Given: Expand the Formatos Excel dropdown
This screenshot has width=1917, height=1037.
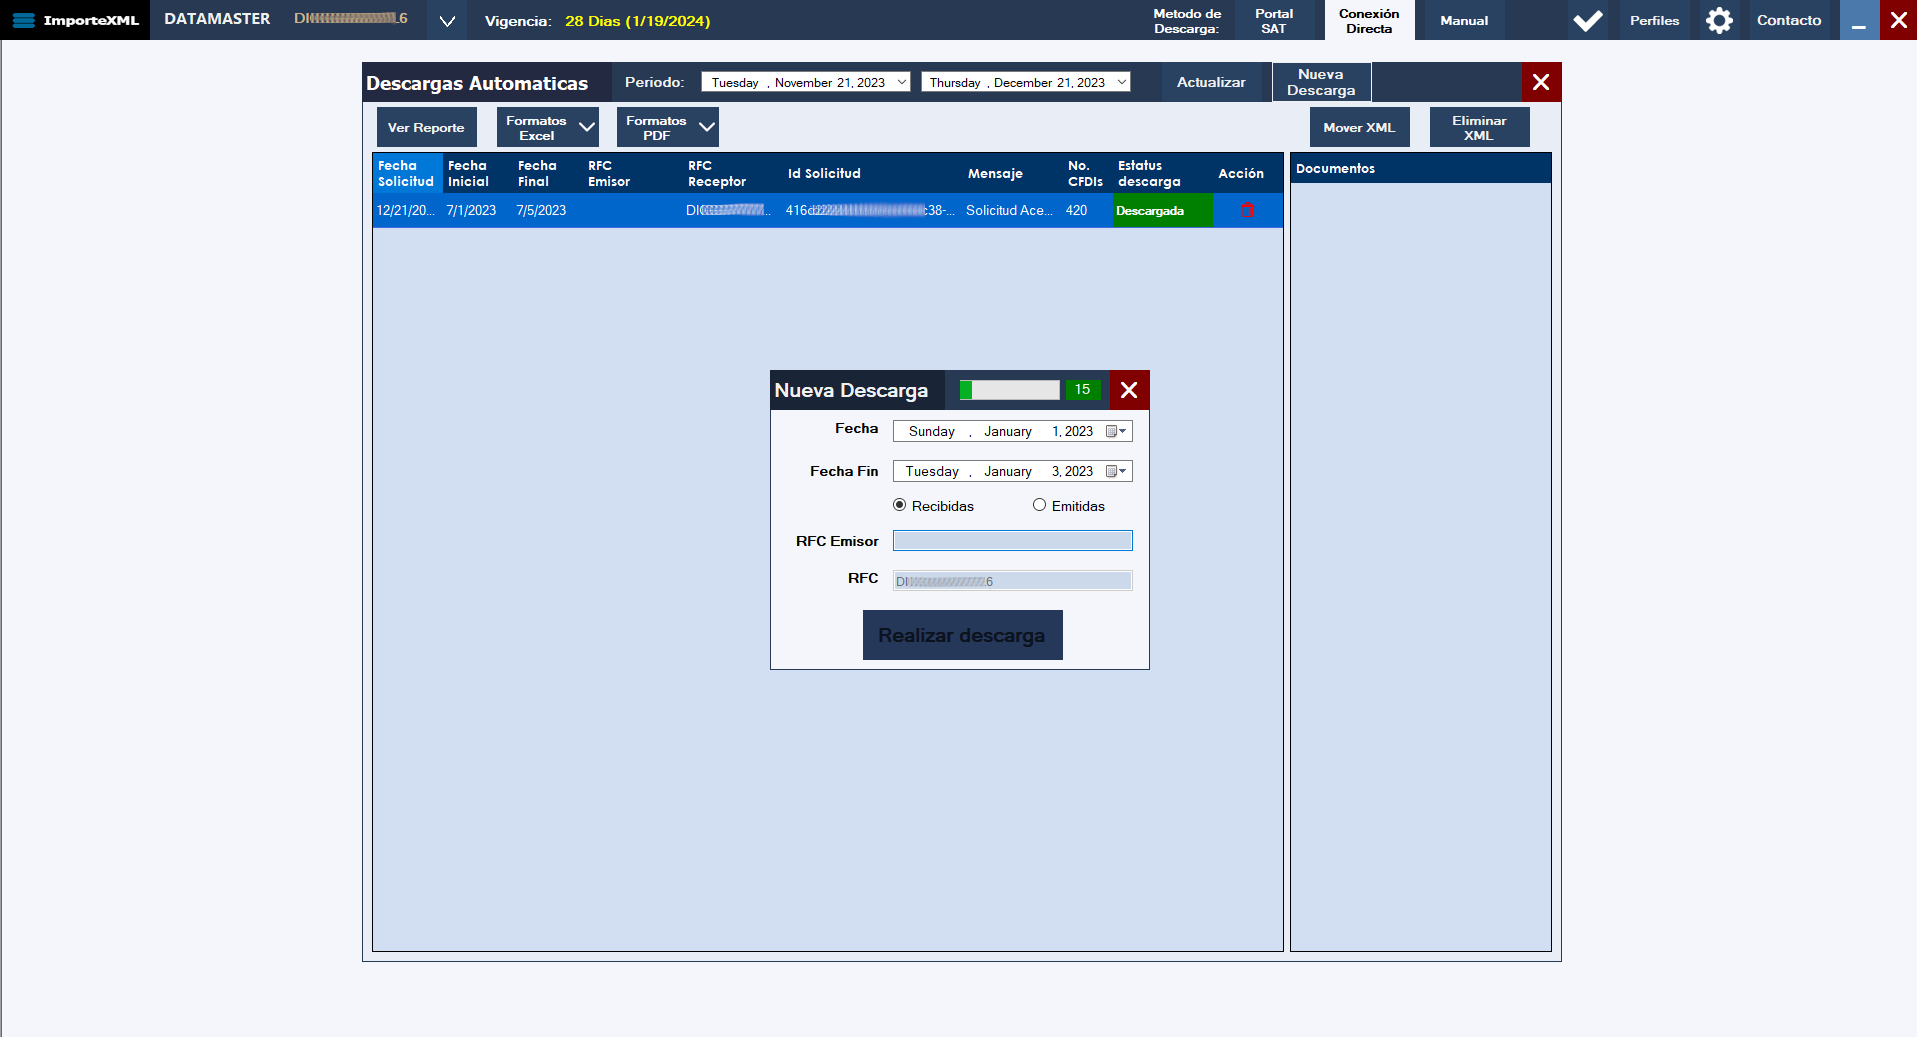Looking at the screenshot, I should click(587, 127).
